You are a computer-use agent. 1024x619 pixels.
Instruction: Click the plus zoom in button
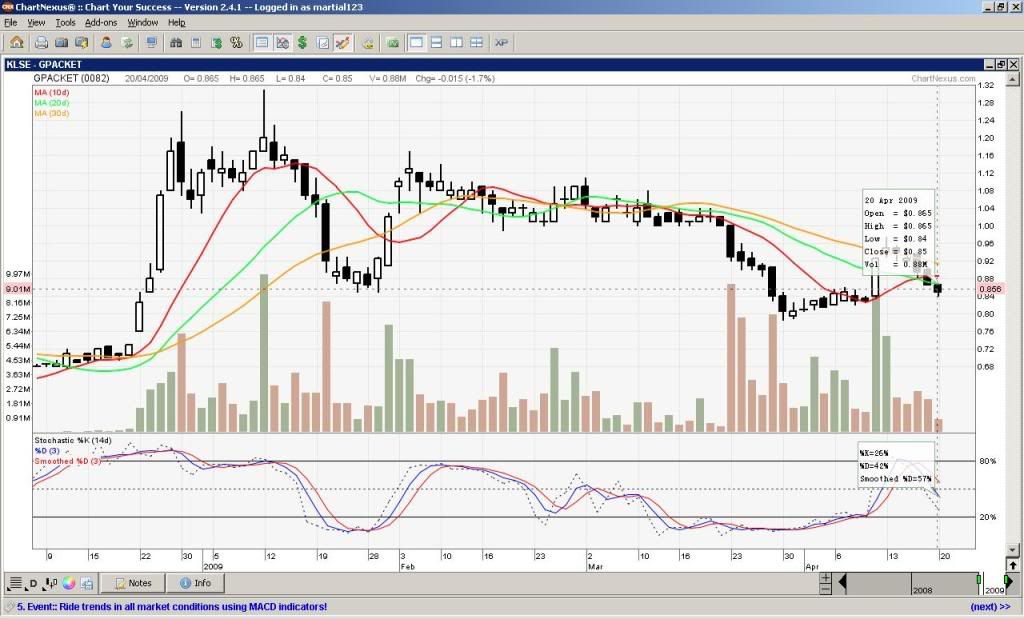825,578
